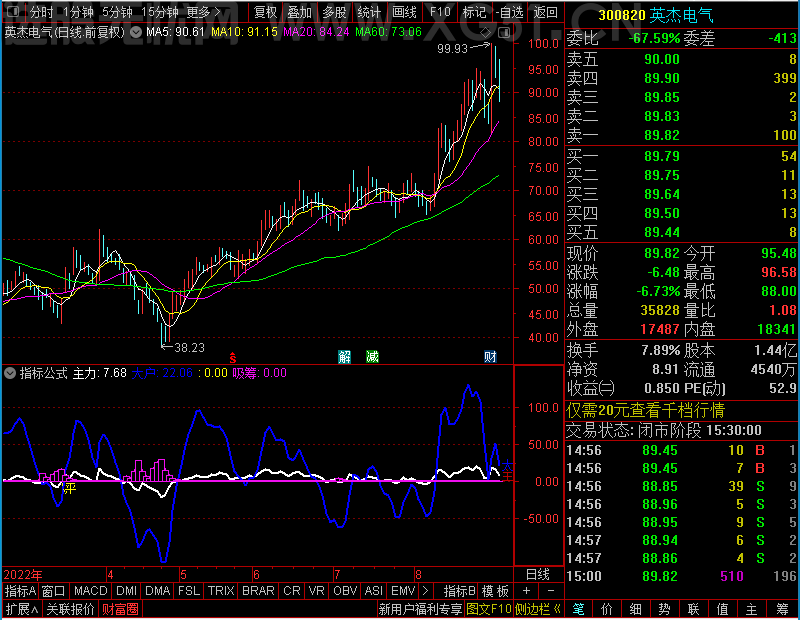Click the 返回 back button
The width and height of the screenshot is (800, 620).
pyautogui.click(x=545, y=12)
